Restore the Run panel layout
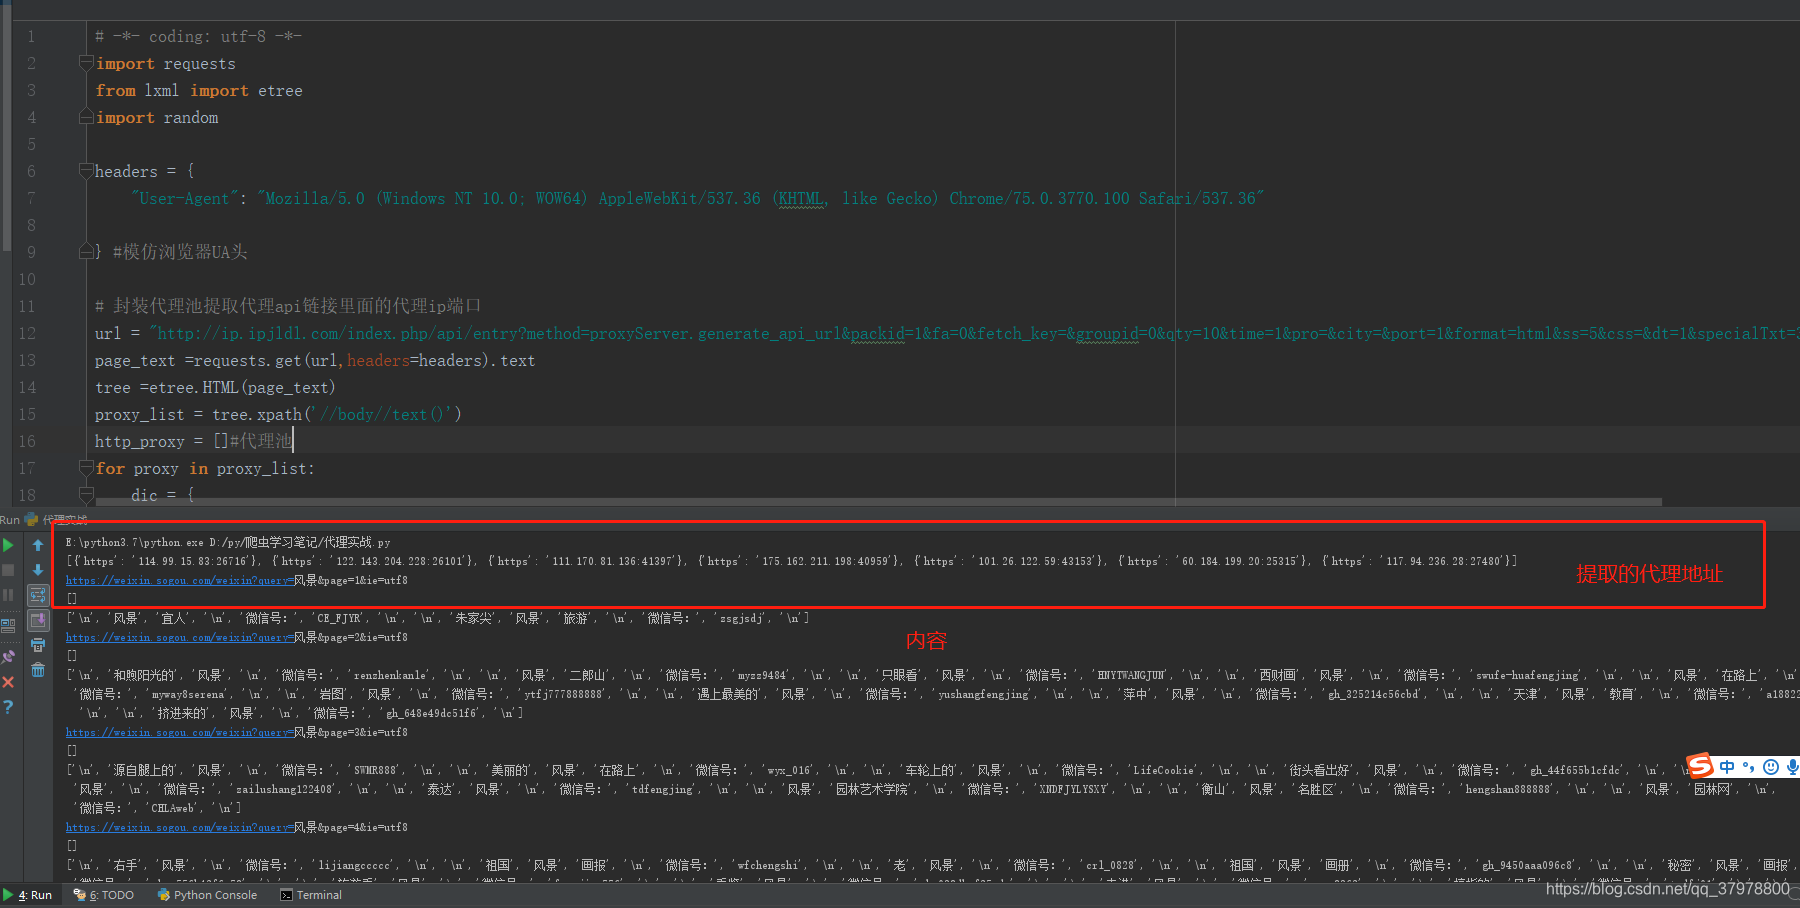Image resolution: width=1800 pixels, height=908 pixels. [8, 626]
